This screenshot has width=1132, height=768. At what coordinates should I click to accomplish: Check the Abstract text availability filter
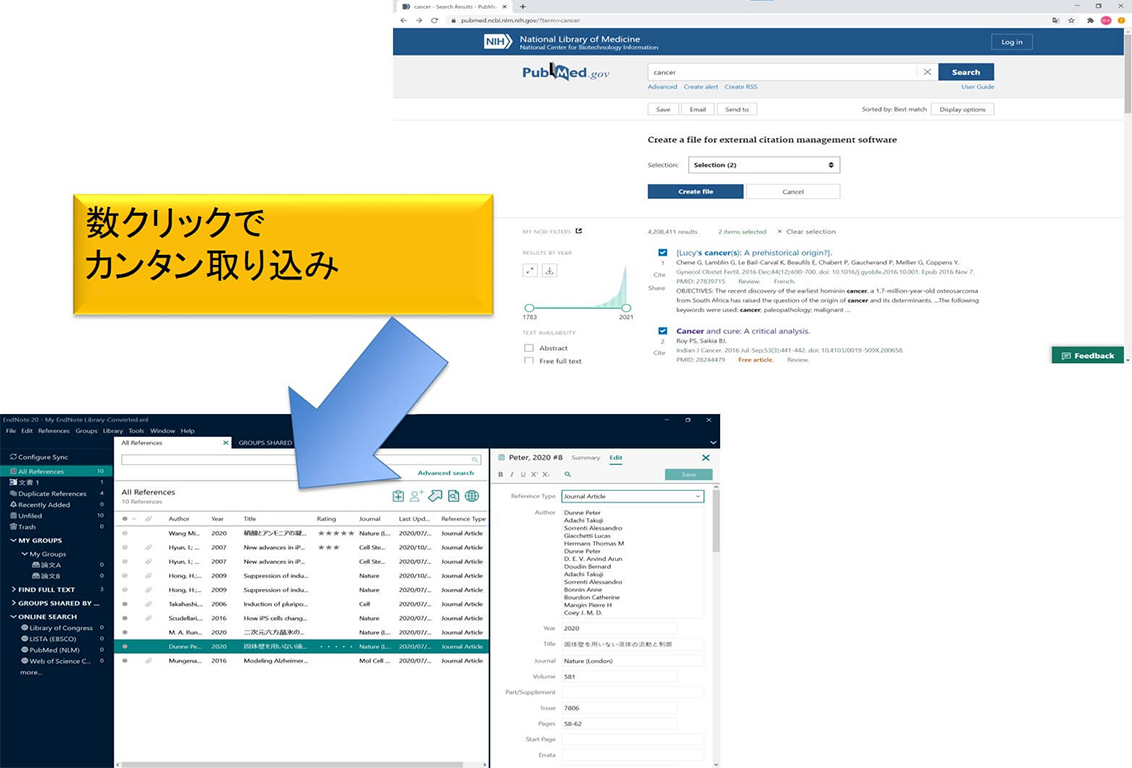tap(529, 348)
